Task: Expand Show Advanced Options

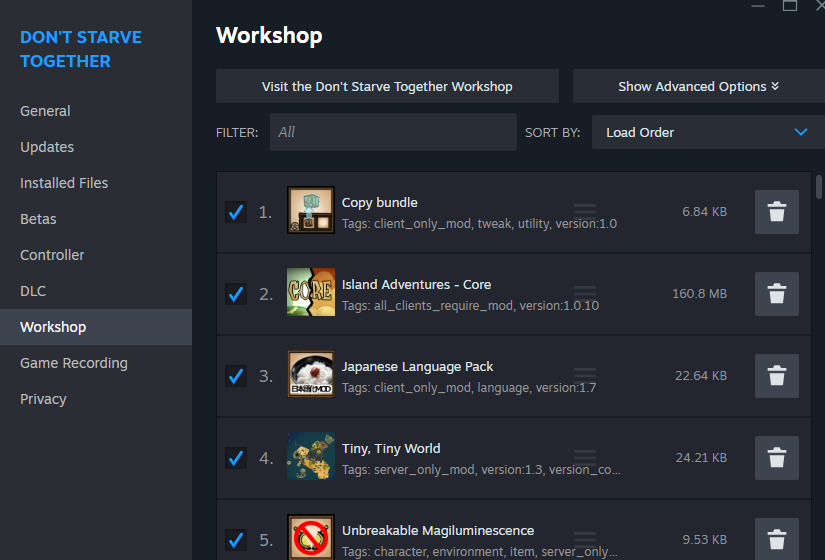Action: click(x=698, y=86)
